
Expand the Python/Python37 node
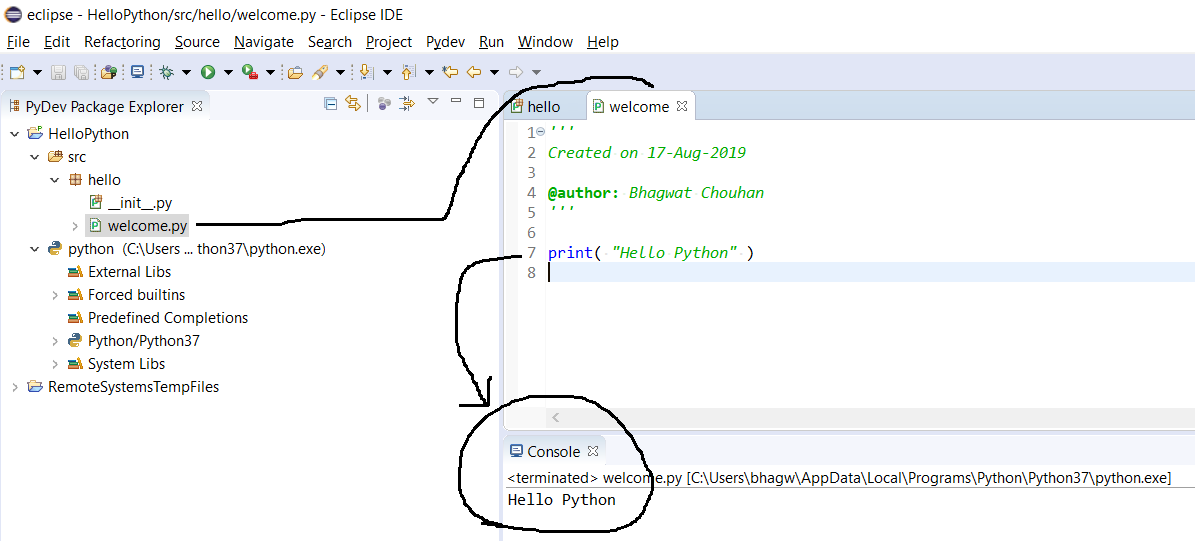click(55, 341)
